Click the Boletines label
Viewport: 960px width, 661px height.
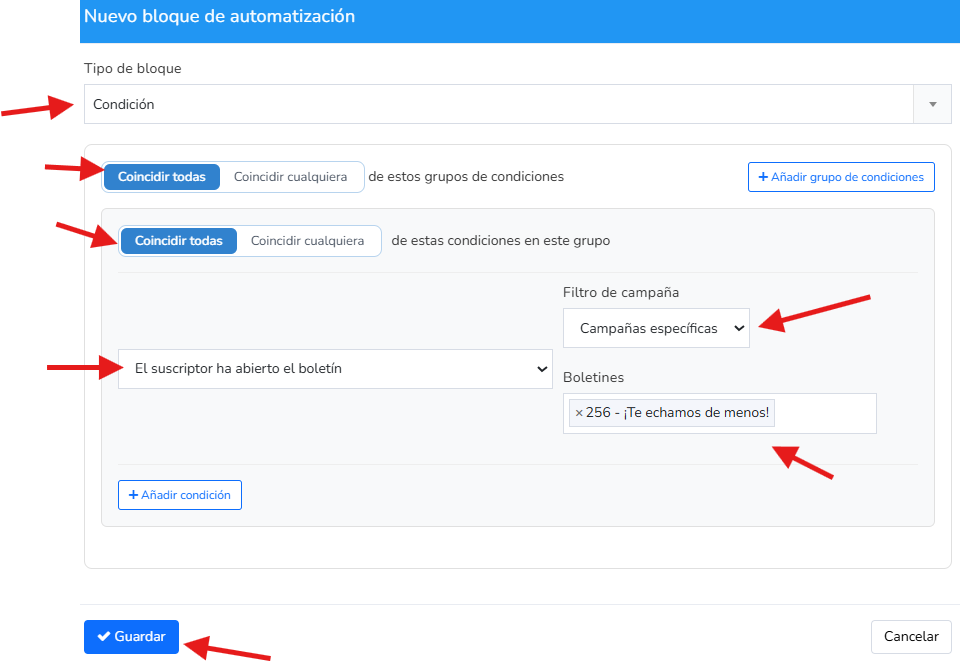point(593,378)
